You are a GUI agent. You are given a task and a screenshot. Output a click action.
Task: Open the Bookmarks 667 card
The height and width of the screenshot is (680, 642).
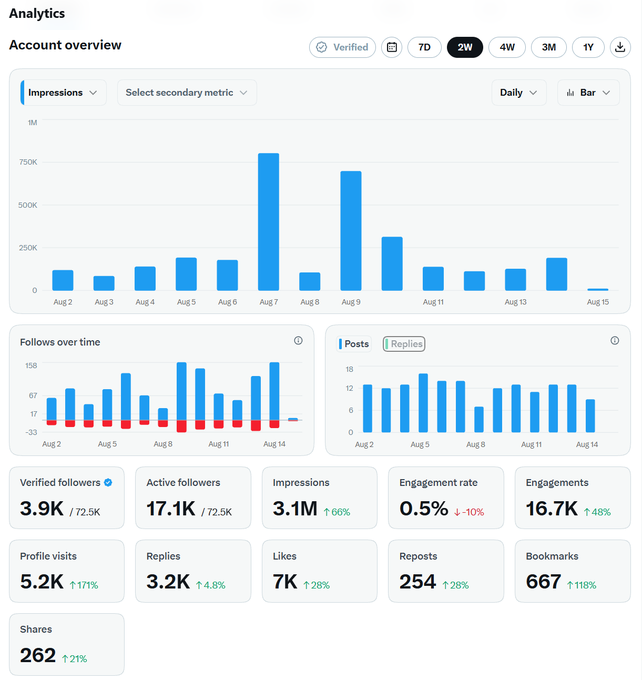[x=573, y=571]
